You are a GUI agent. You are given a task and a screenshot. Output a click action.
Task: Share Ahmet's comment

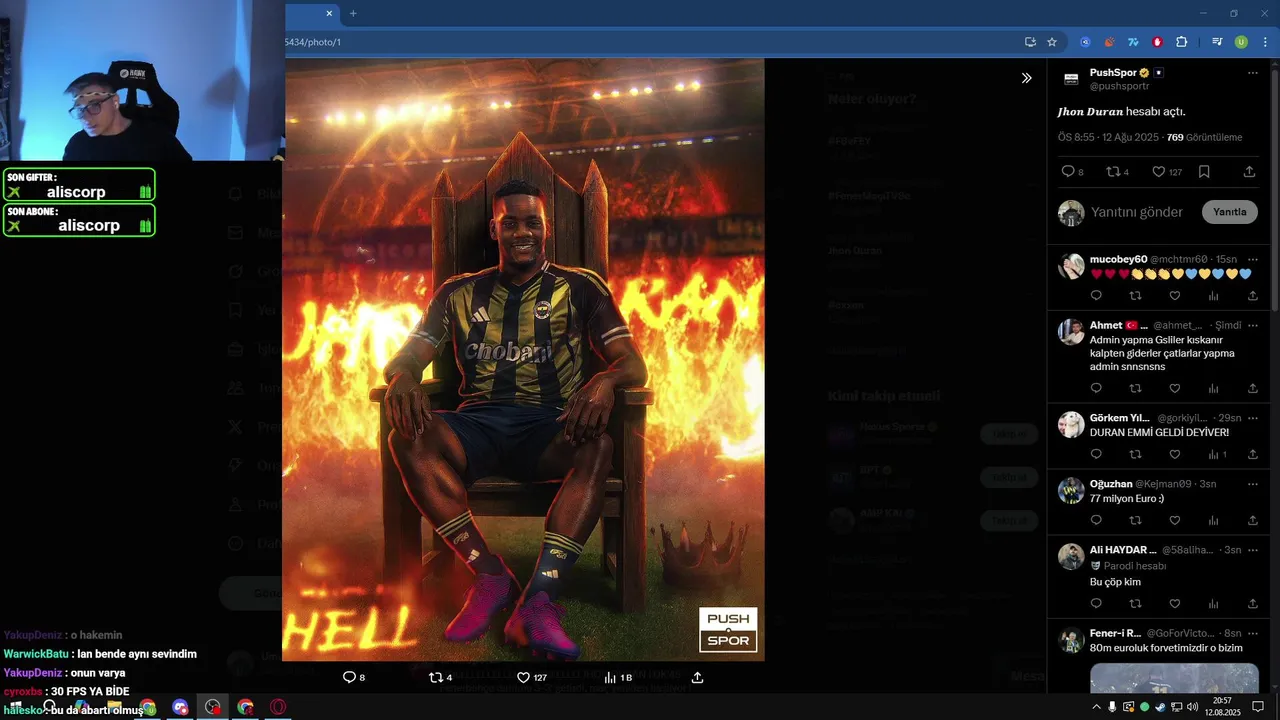[1253, 388]
